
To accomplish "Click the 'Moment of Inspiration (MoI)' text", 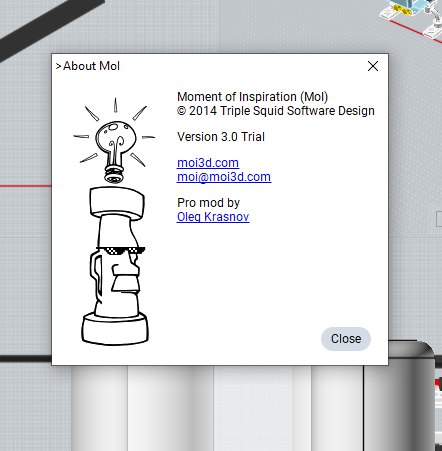I will click(252, 97).
